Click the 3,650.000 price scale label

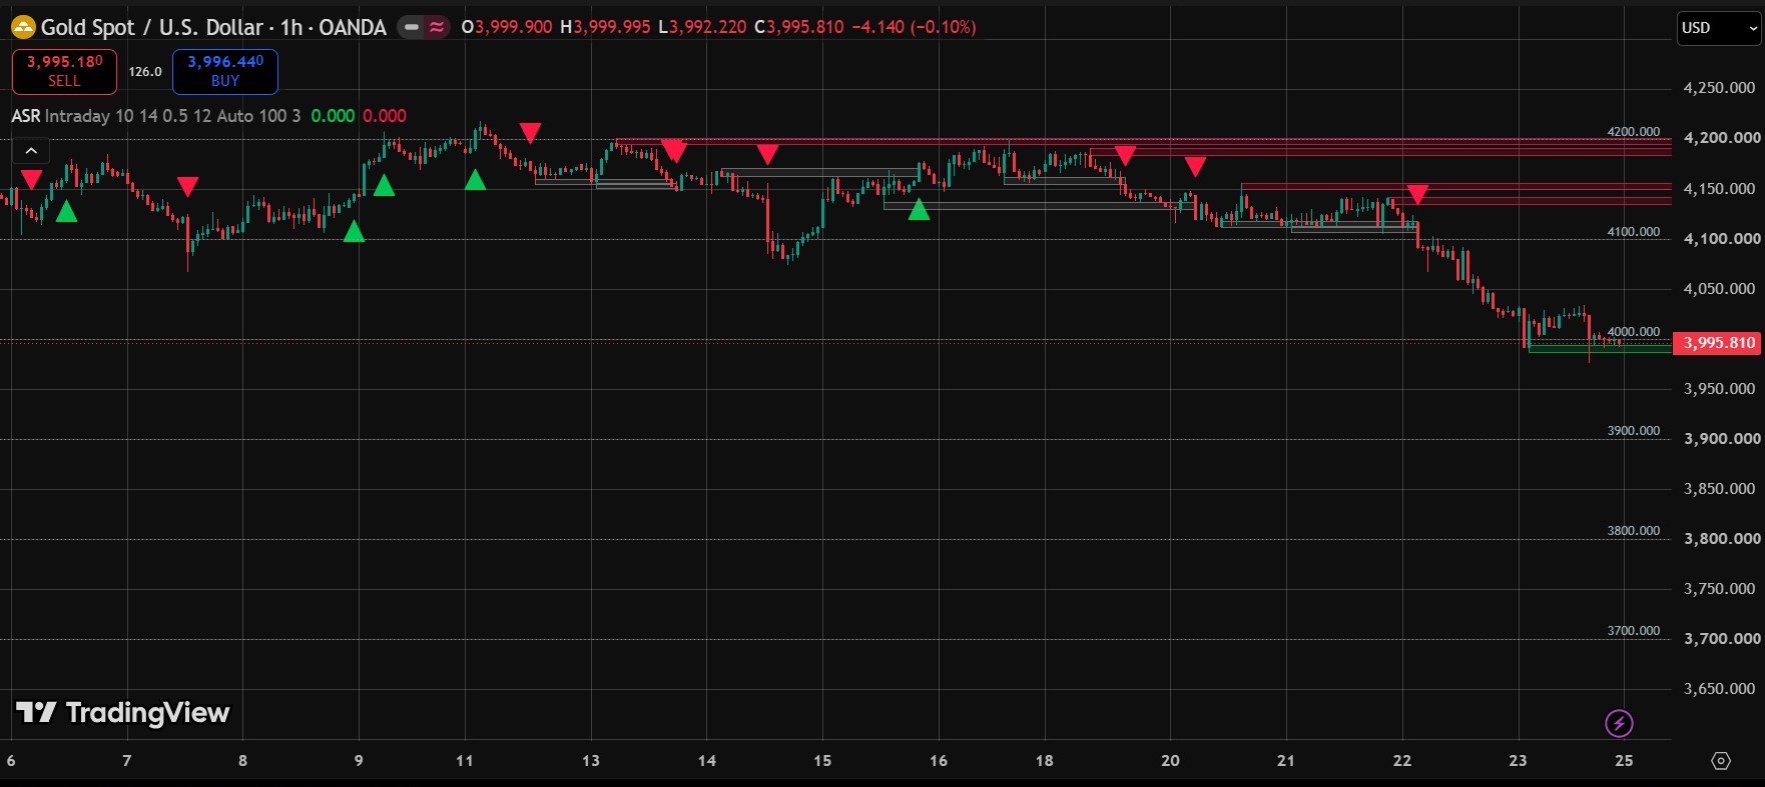pos(1719,689)
